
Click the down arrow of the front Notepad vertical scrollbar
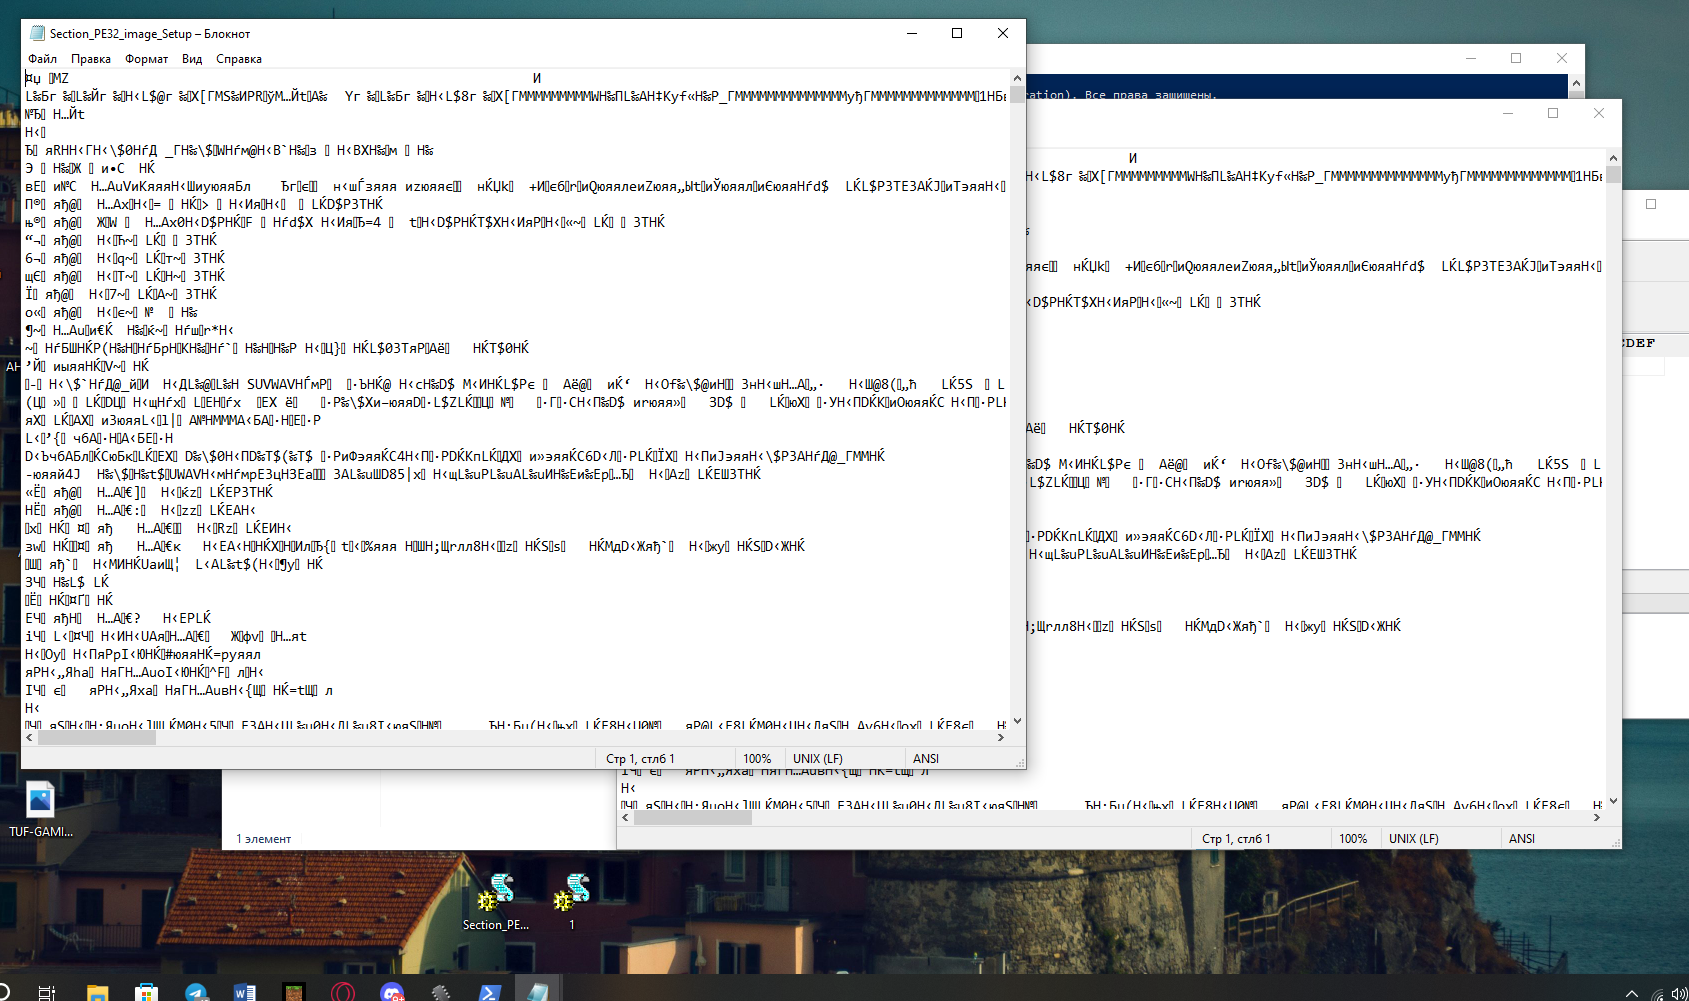point(1017,720)
